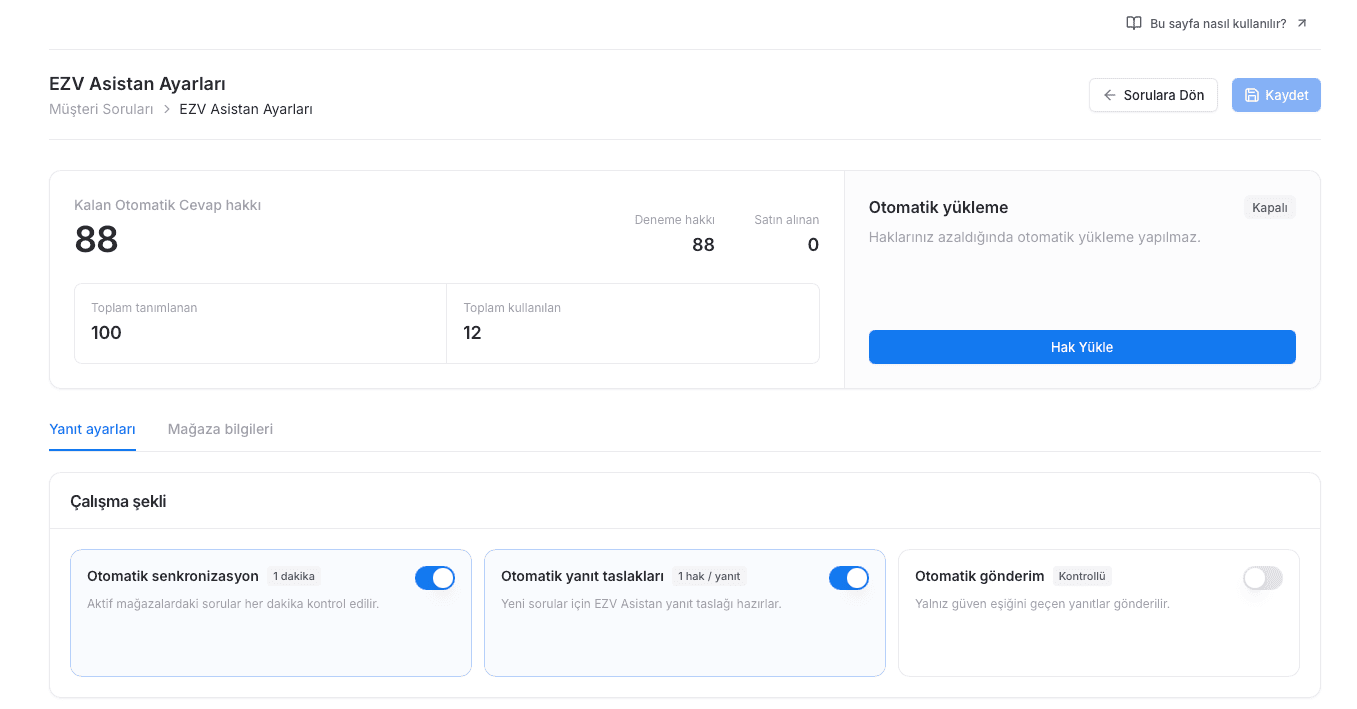This screenshot has width=1357, height=709.
Task: Turn off Otomatik yanıt taslakları switch
Action: [x=849, y=578]
